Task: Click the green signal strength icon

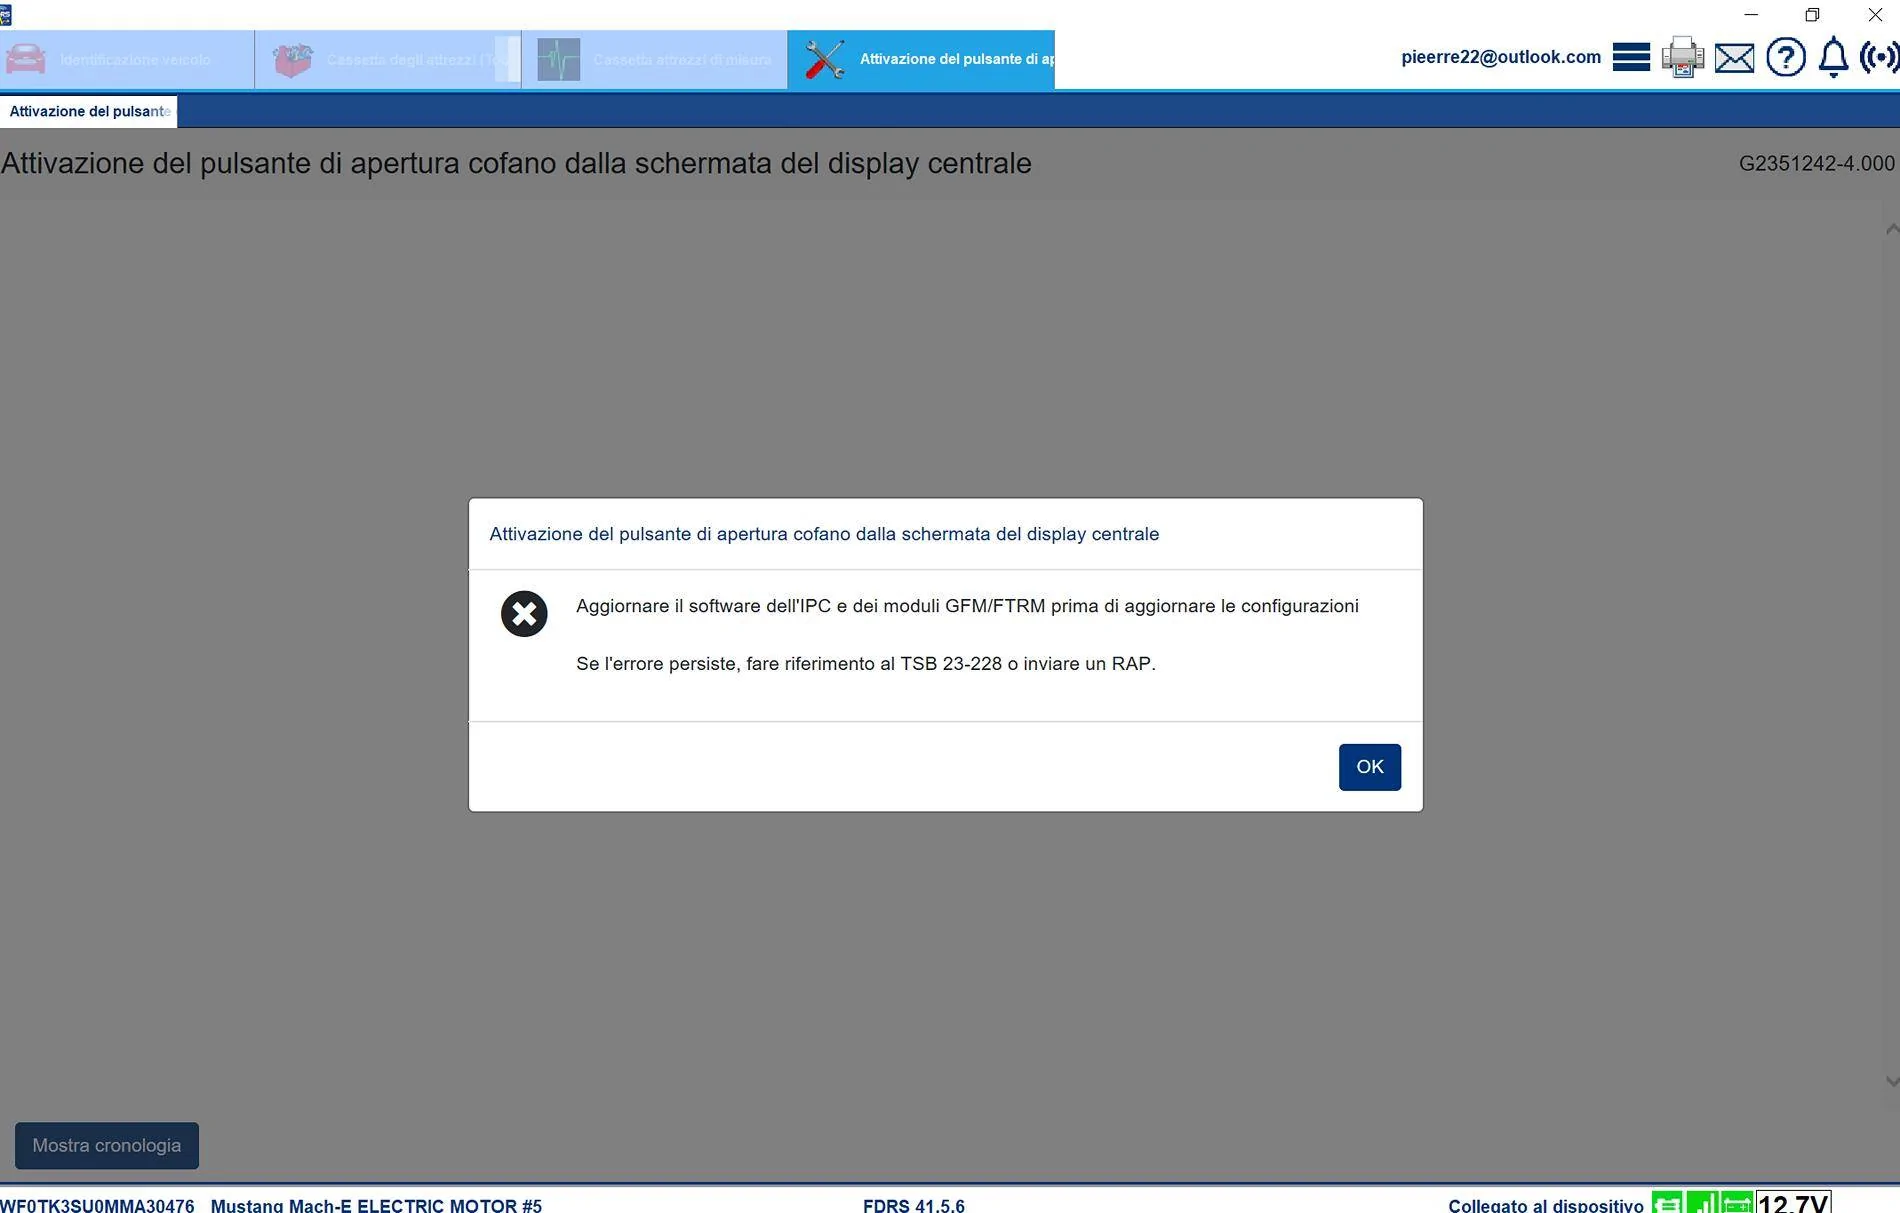Action: click(1702, 1203)
